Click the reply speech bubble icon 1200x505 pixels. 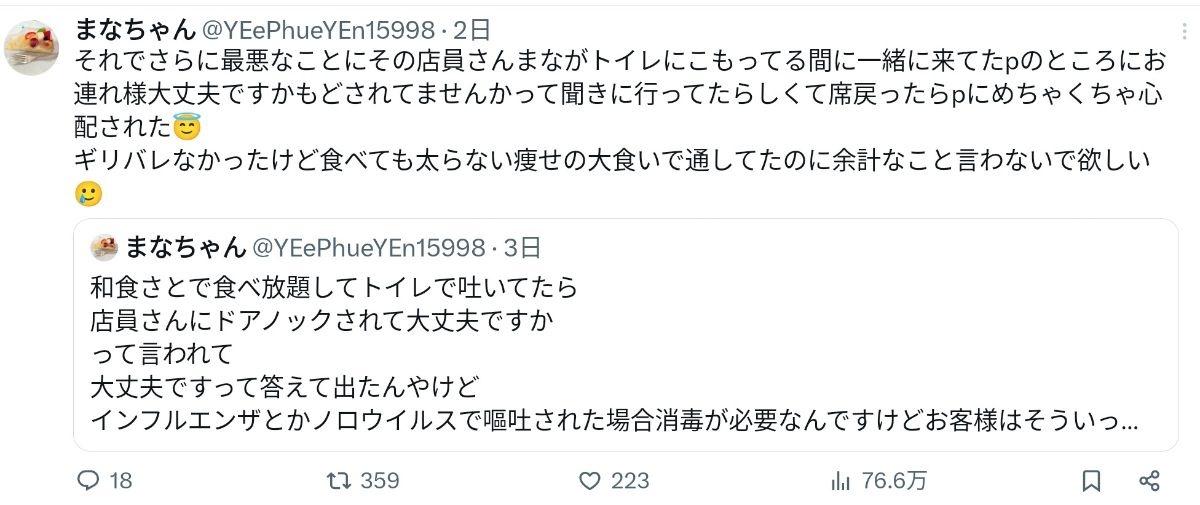point(89,481)
